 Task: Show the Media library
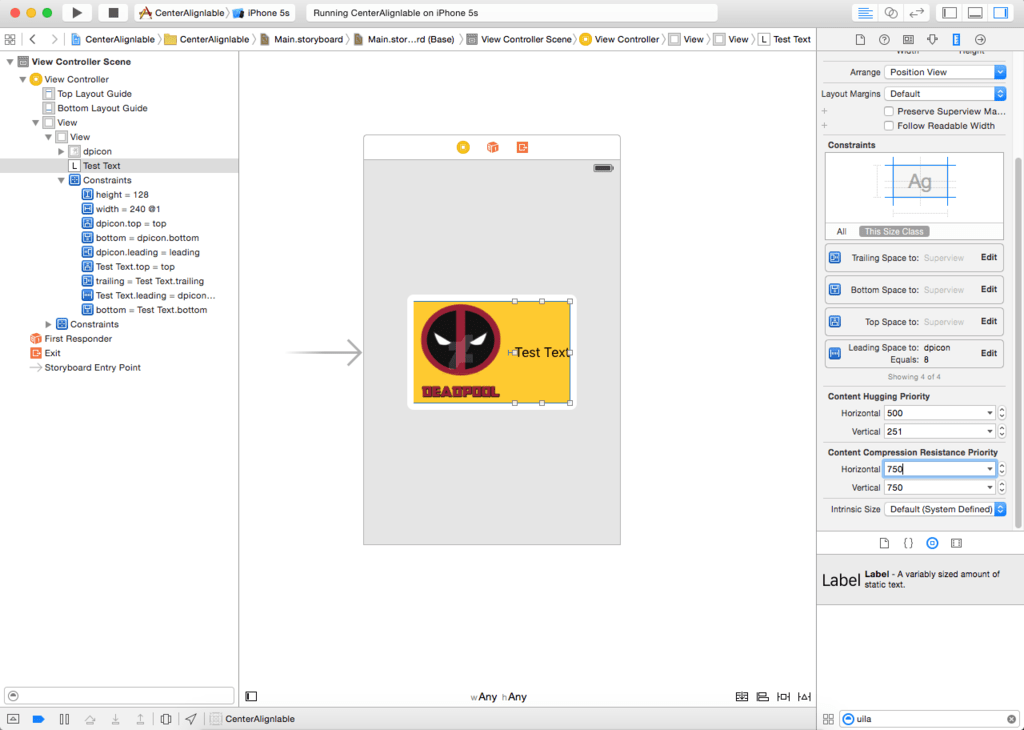pyautogui.click(x=957, y=543)
